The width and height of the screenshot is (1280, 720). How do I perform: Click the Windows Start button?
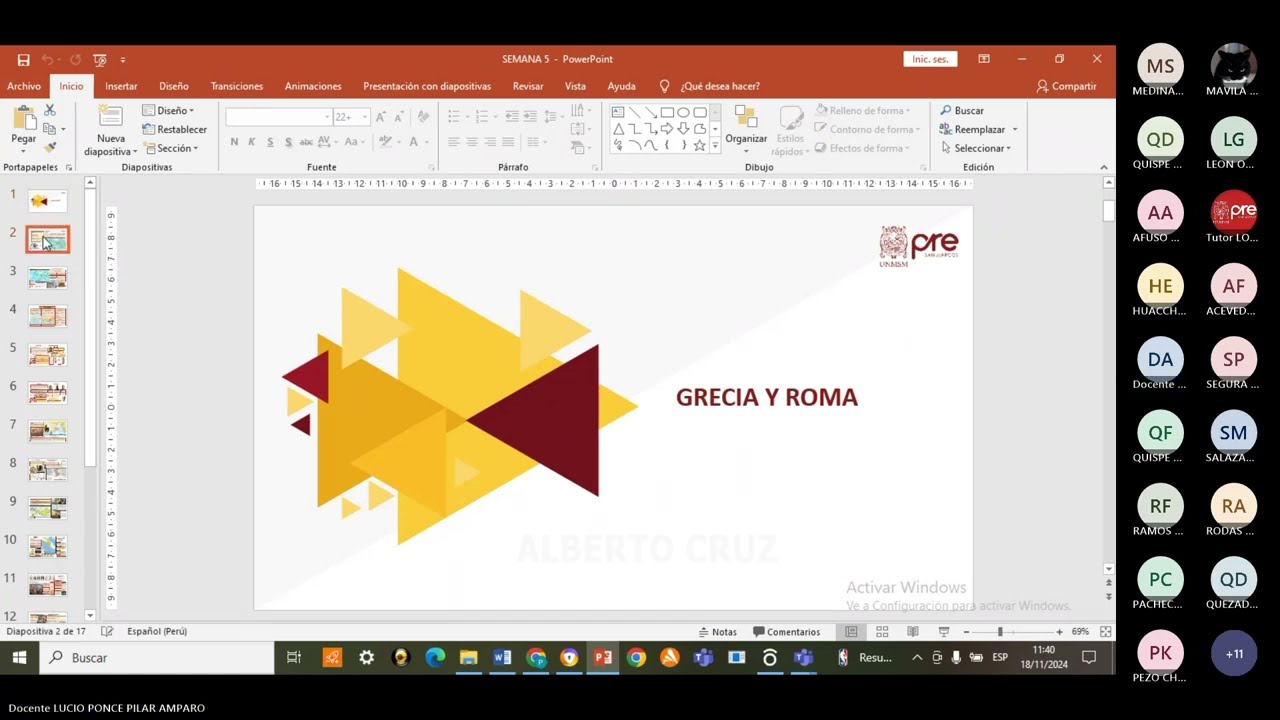coord(19,657)
